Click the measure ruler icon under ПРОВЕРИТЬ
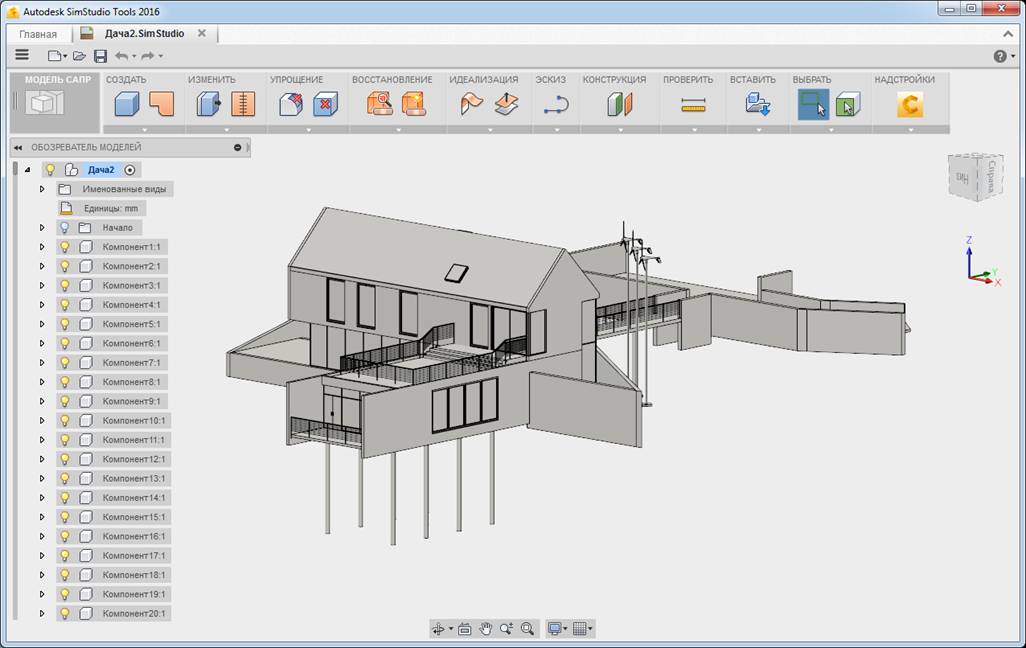Screen dimensions: 1026x648 click(693, 104)
